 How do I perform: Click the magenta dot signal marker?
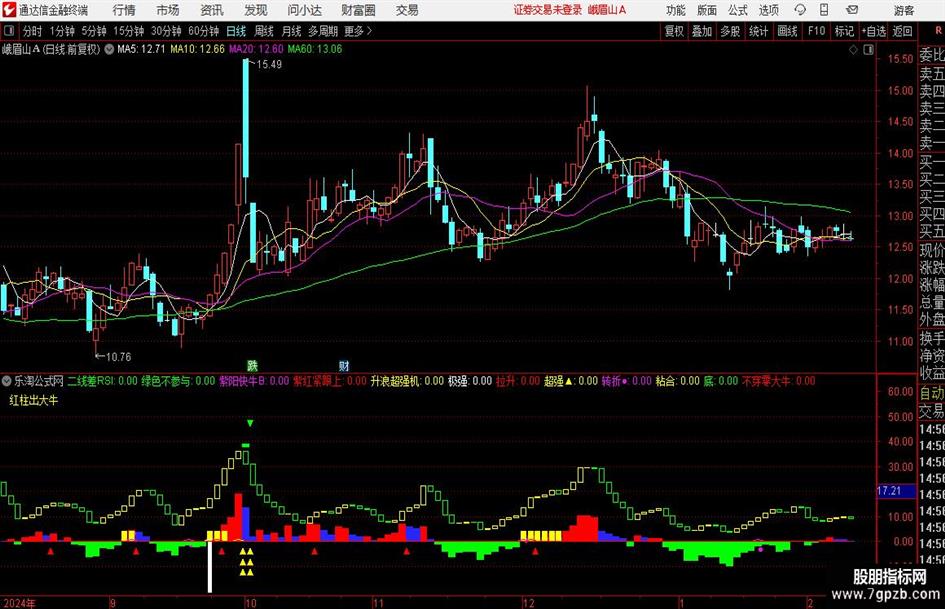pyautogui.click(x=761, y=549)
